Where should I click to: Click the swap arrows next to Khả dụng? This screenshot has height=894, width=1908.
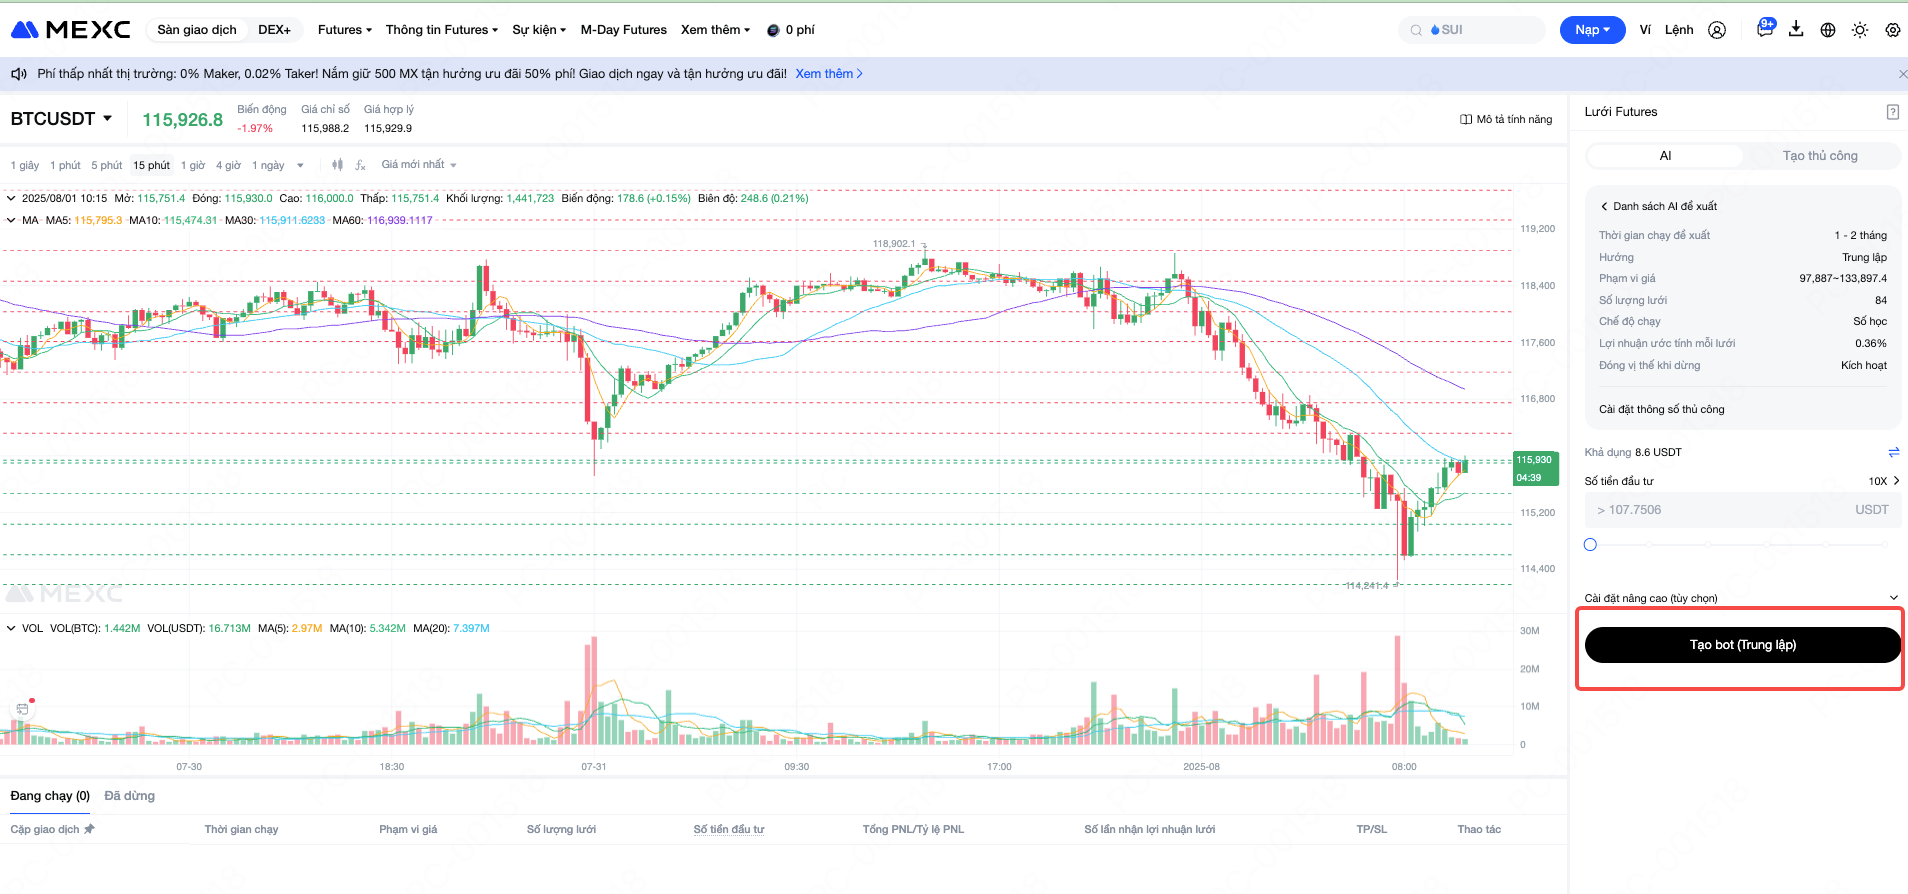click(x=1893, y=452)
